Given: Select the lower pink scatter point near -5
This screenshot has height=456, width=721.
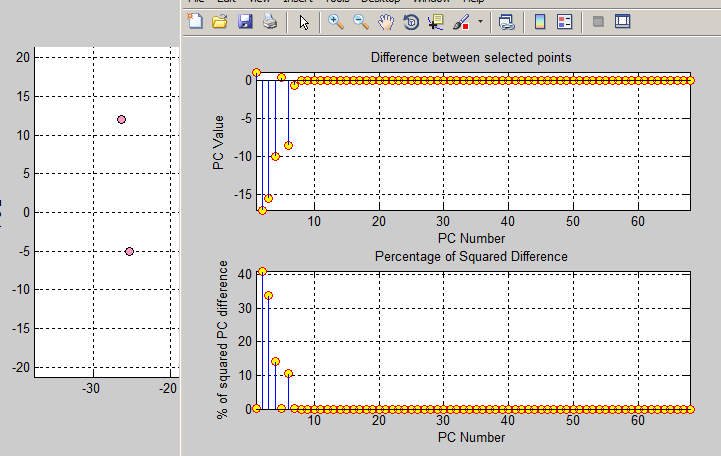Looking at the screenshot, I should (x=130, y=251).
